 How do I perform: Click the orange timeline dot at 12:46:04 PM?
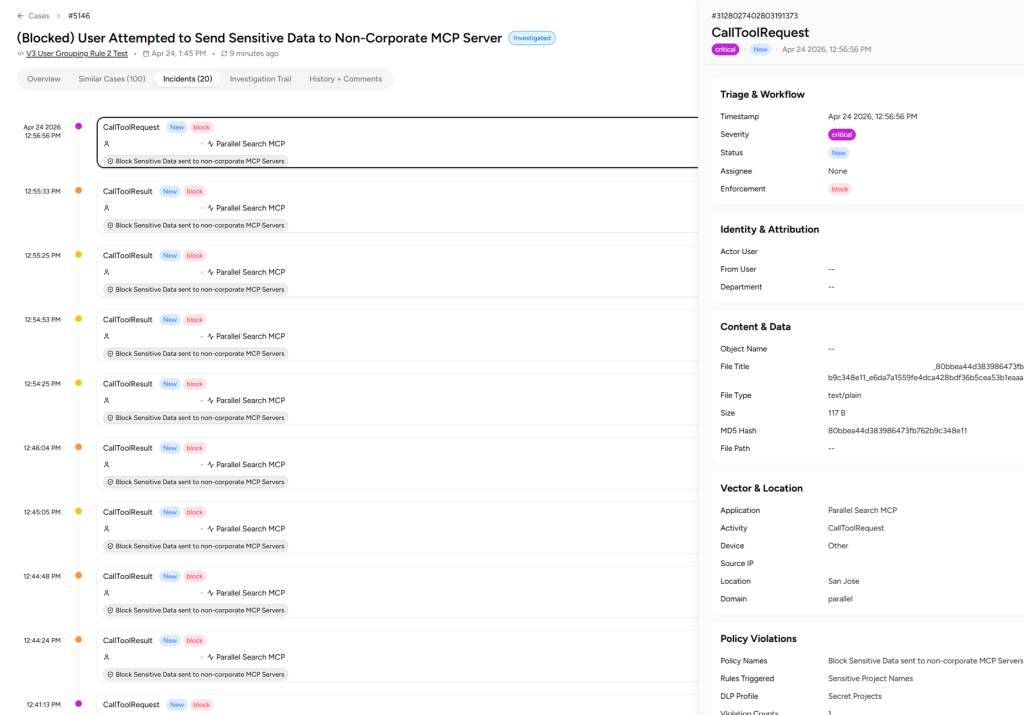78,447
